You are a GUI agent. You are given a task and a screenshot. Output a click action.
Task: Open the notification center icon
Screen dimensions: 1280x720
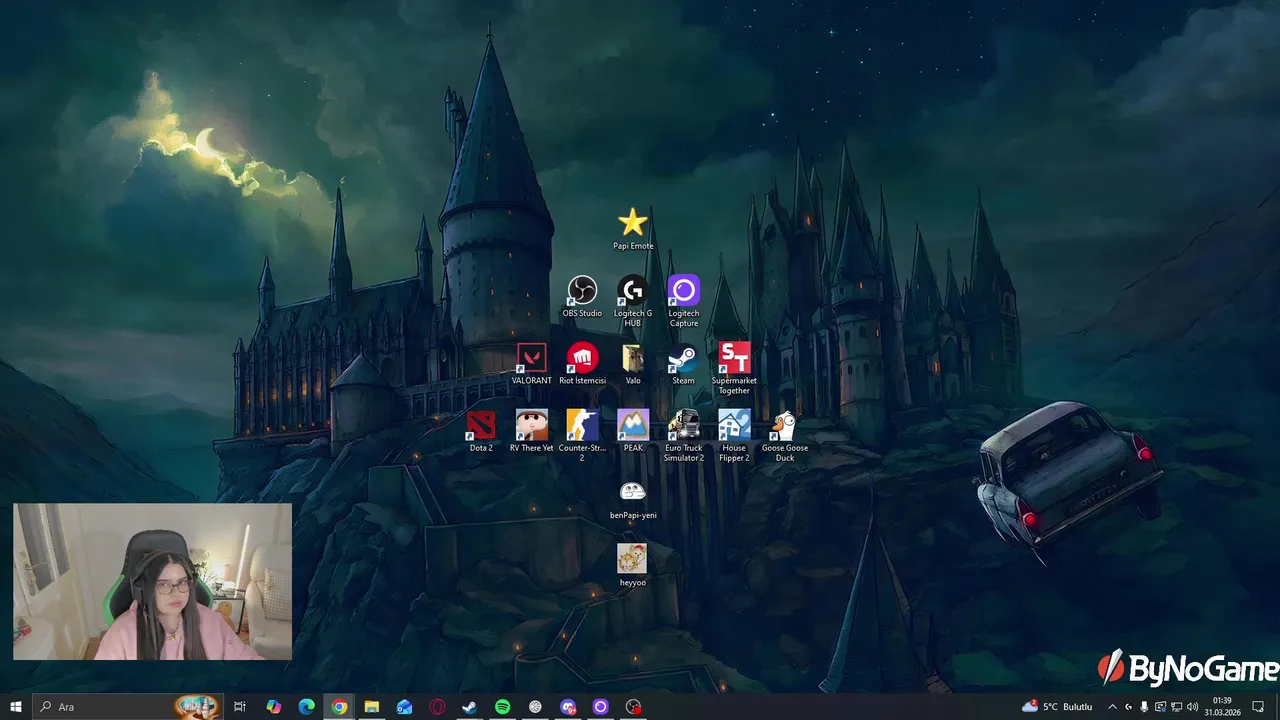click(x=1258, y=707)
